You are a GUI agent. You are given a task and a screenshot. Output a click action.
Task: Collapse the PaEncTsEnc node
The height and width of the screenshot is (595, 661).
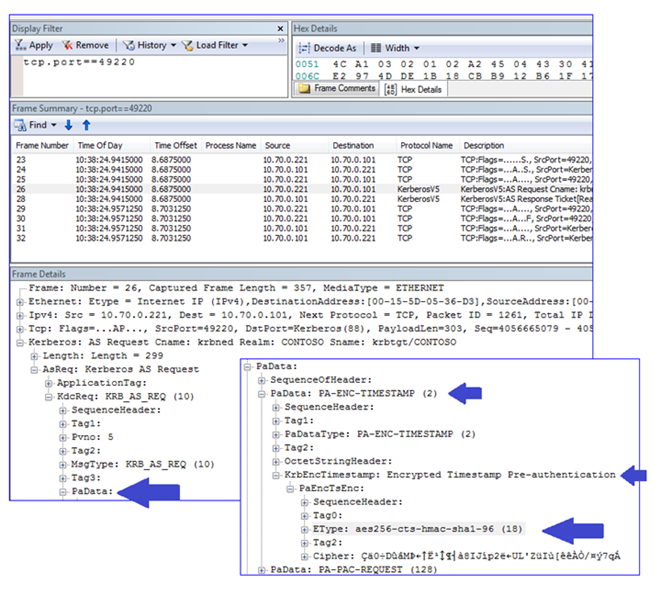[x=290, y=489]
